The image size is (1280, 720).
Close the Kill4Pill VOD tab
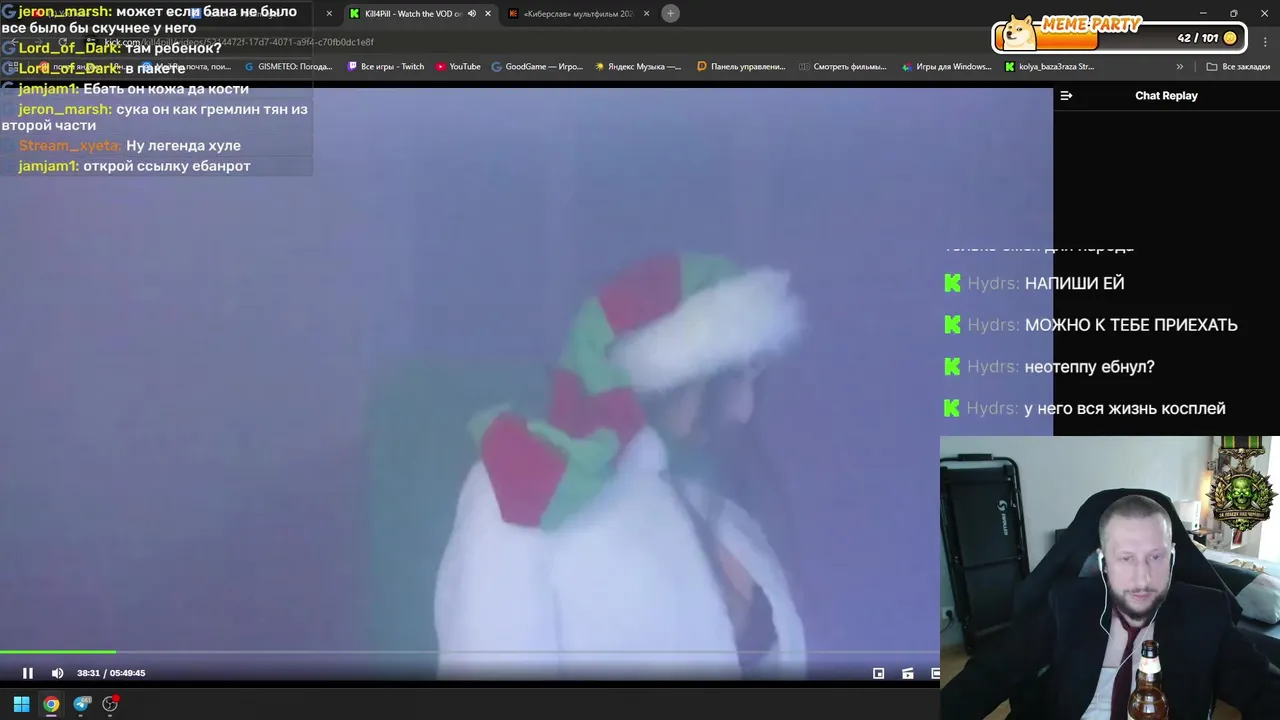coord(488,14)
